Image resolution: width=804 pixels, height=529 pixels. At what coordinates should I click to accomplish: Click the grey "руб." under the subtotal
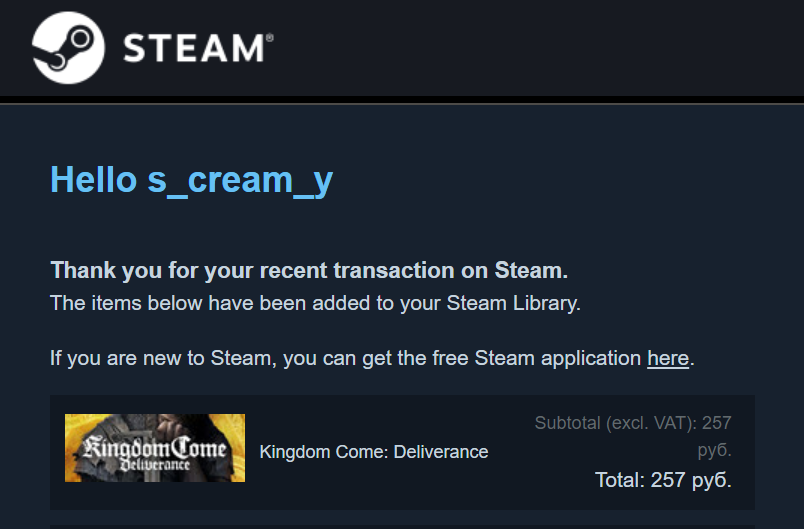714,450
